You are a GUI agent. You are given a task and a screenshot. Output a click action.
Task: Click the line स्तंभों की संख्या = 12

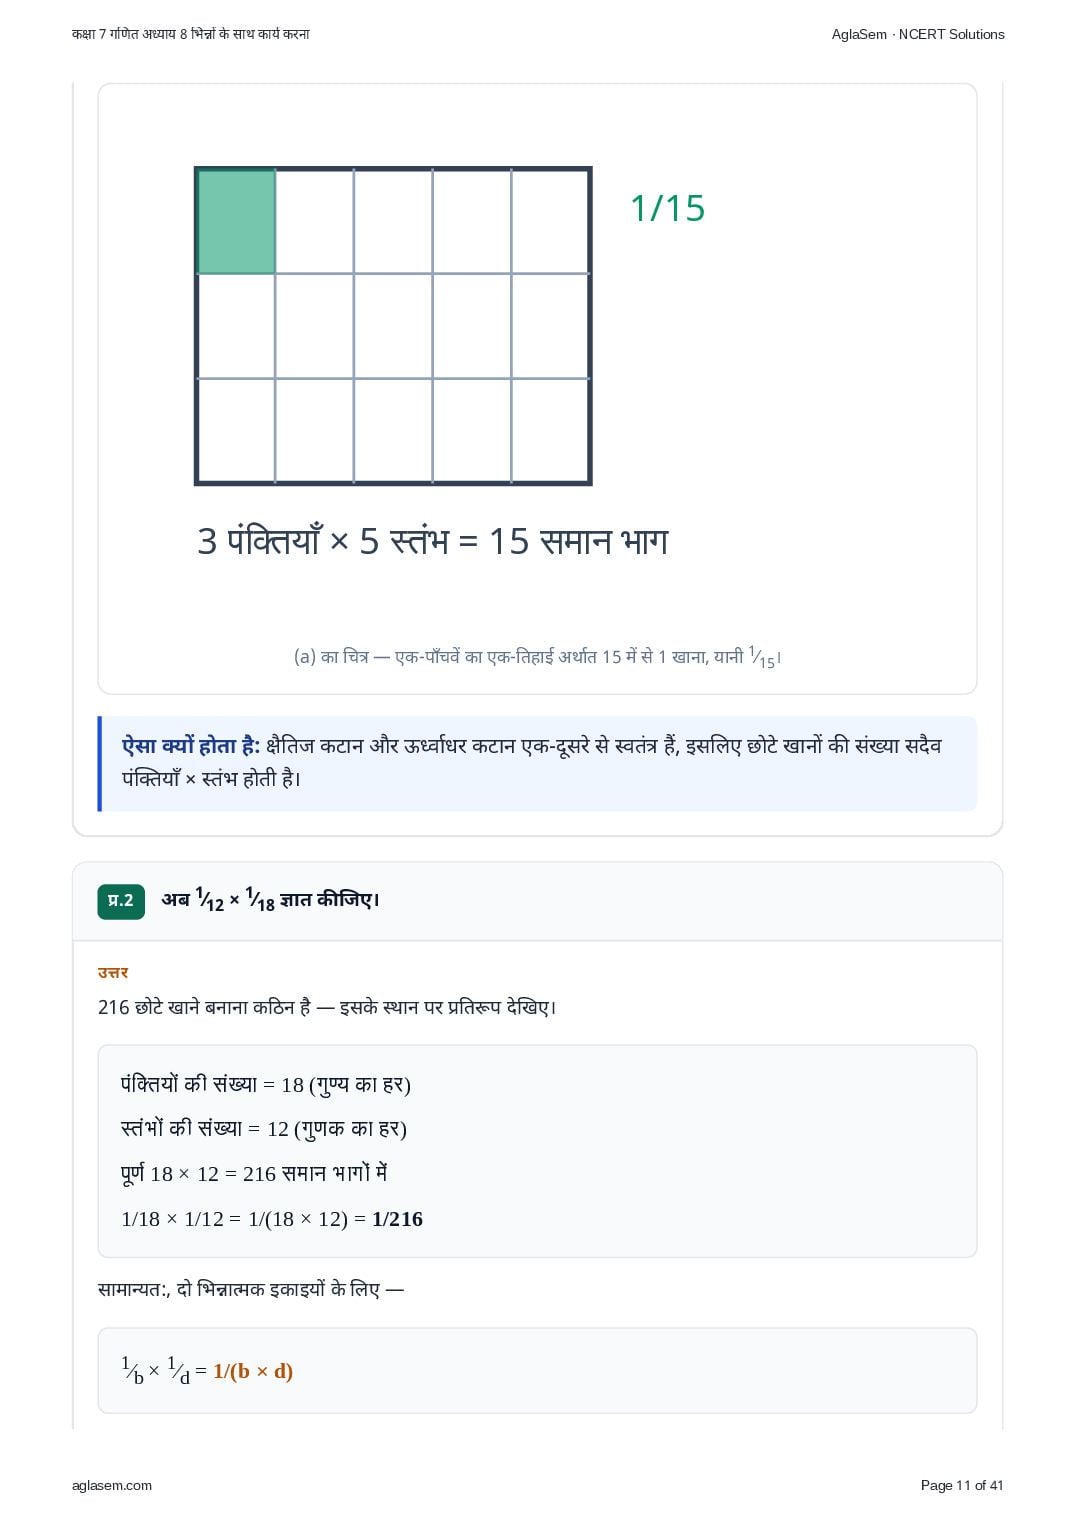click(x=264, y=1128)
